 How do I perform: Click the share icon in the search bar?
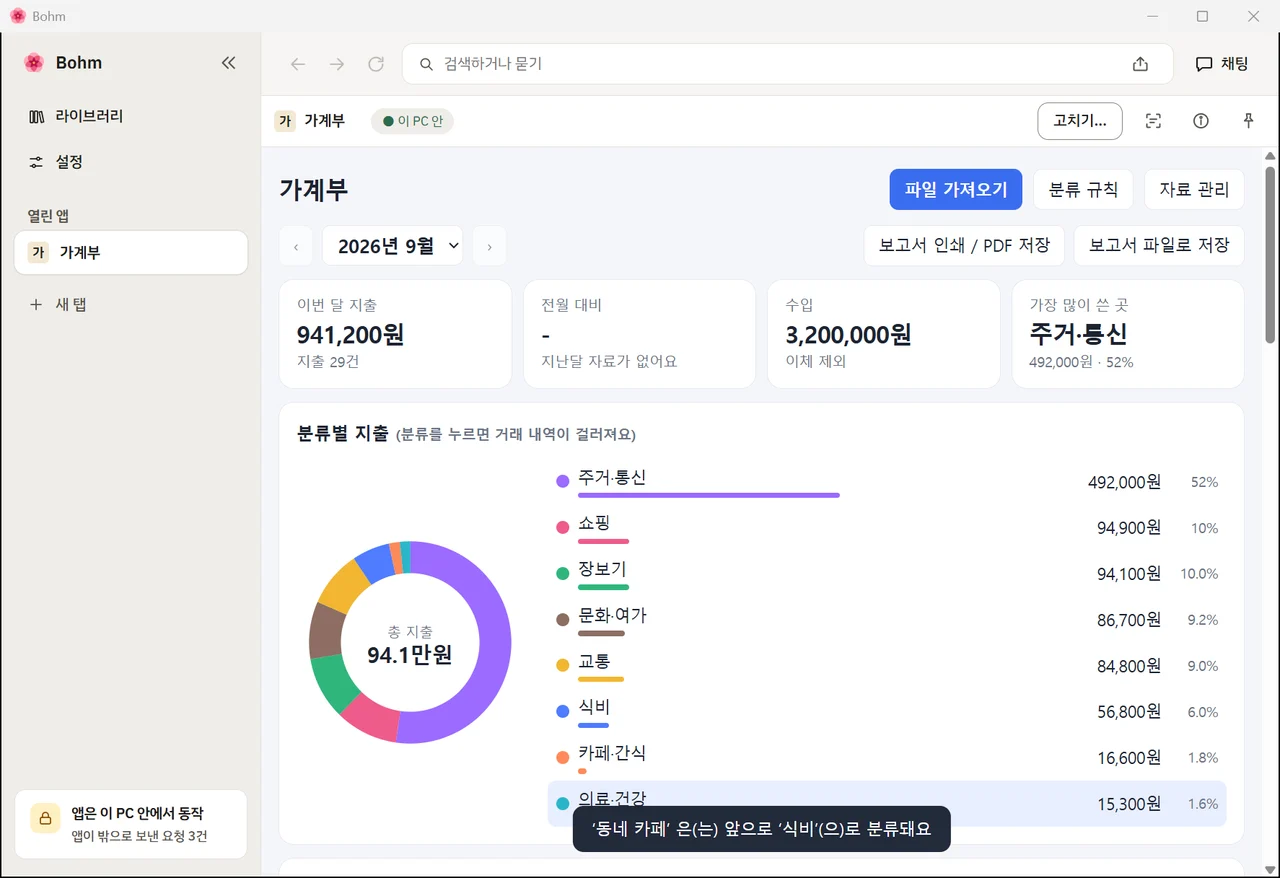point(1140,64)
